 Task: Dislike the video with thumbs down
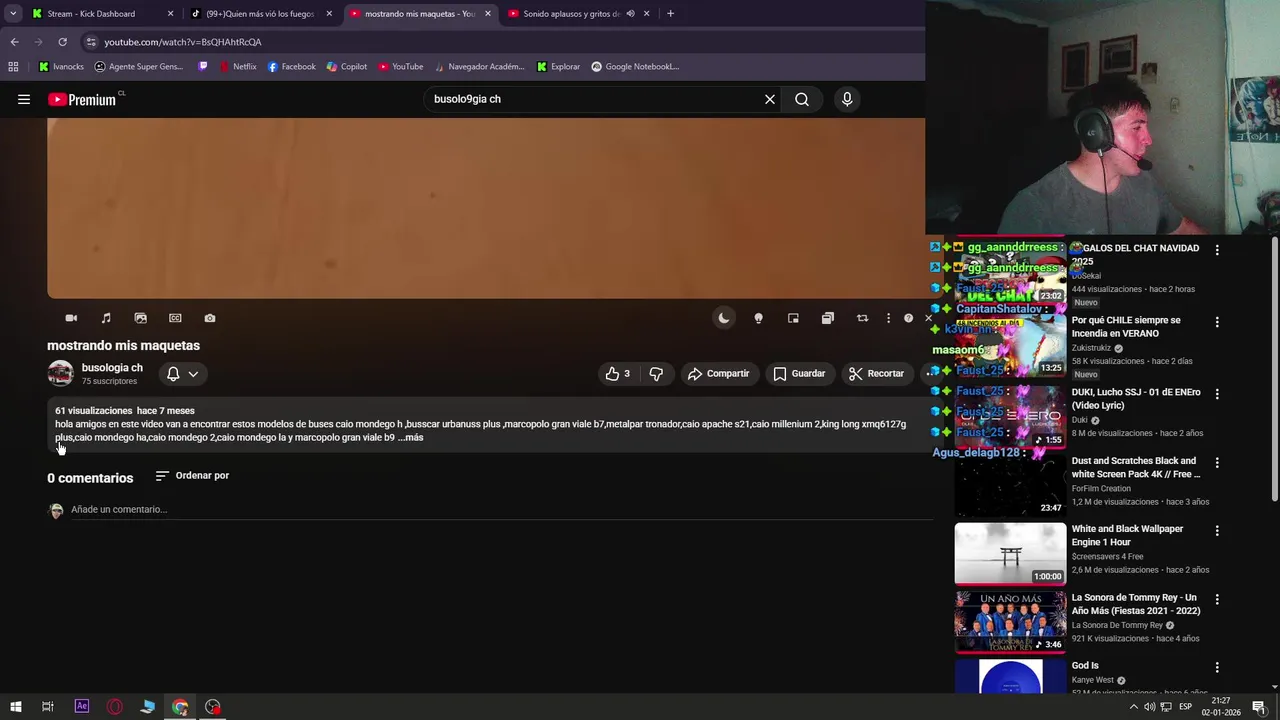pyautogui.click(x=656, y=373)
